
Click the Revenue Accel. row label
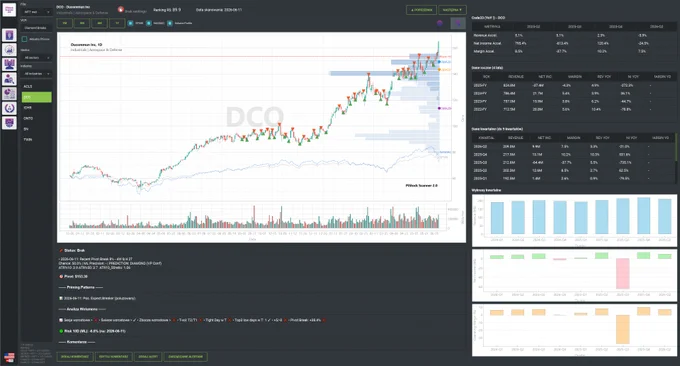point(485,35)
